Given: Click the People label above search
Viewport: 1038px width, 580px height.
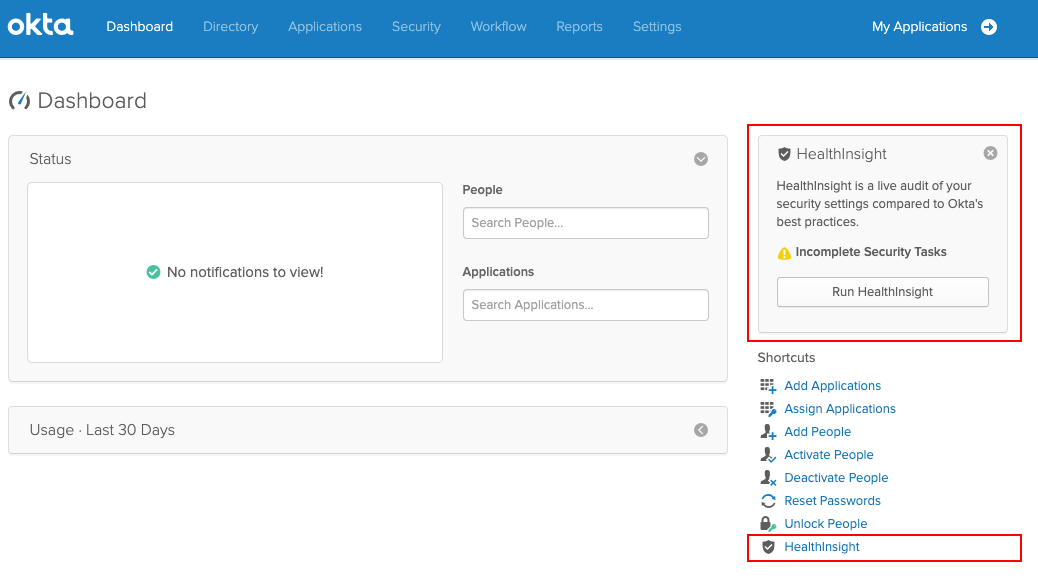Looking at the screenshot, I should tap(483, 190).
